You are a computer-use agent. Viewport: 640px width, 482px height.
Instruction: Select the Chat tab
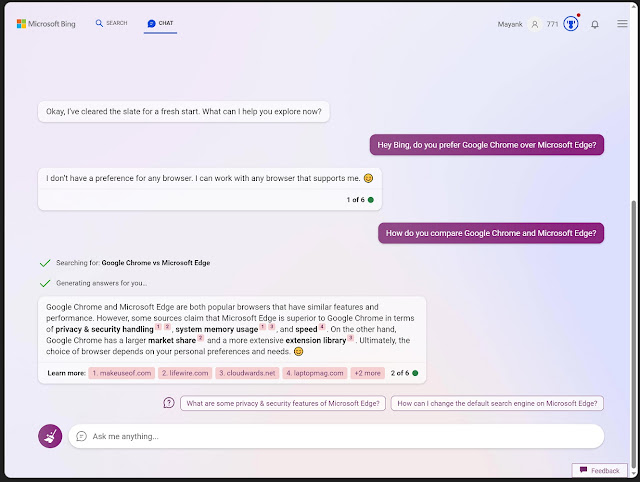[160, 23]
